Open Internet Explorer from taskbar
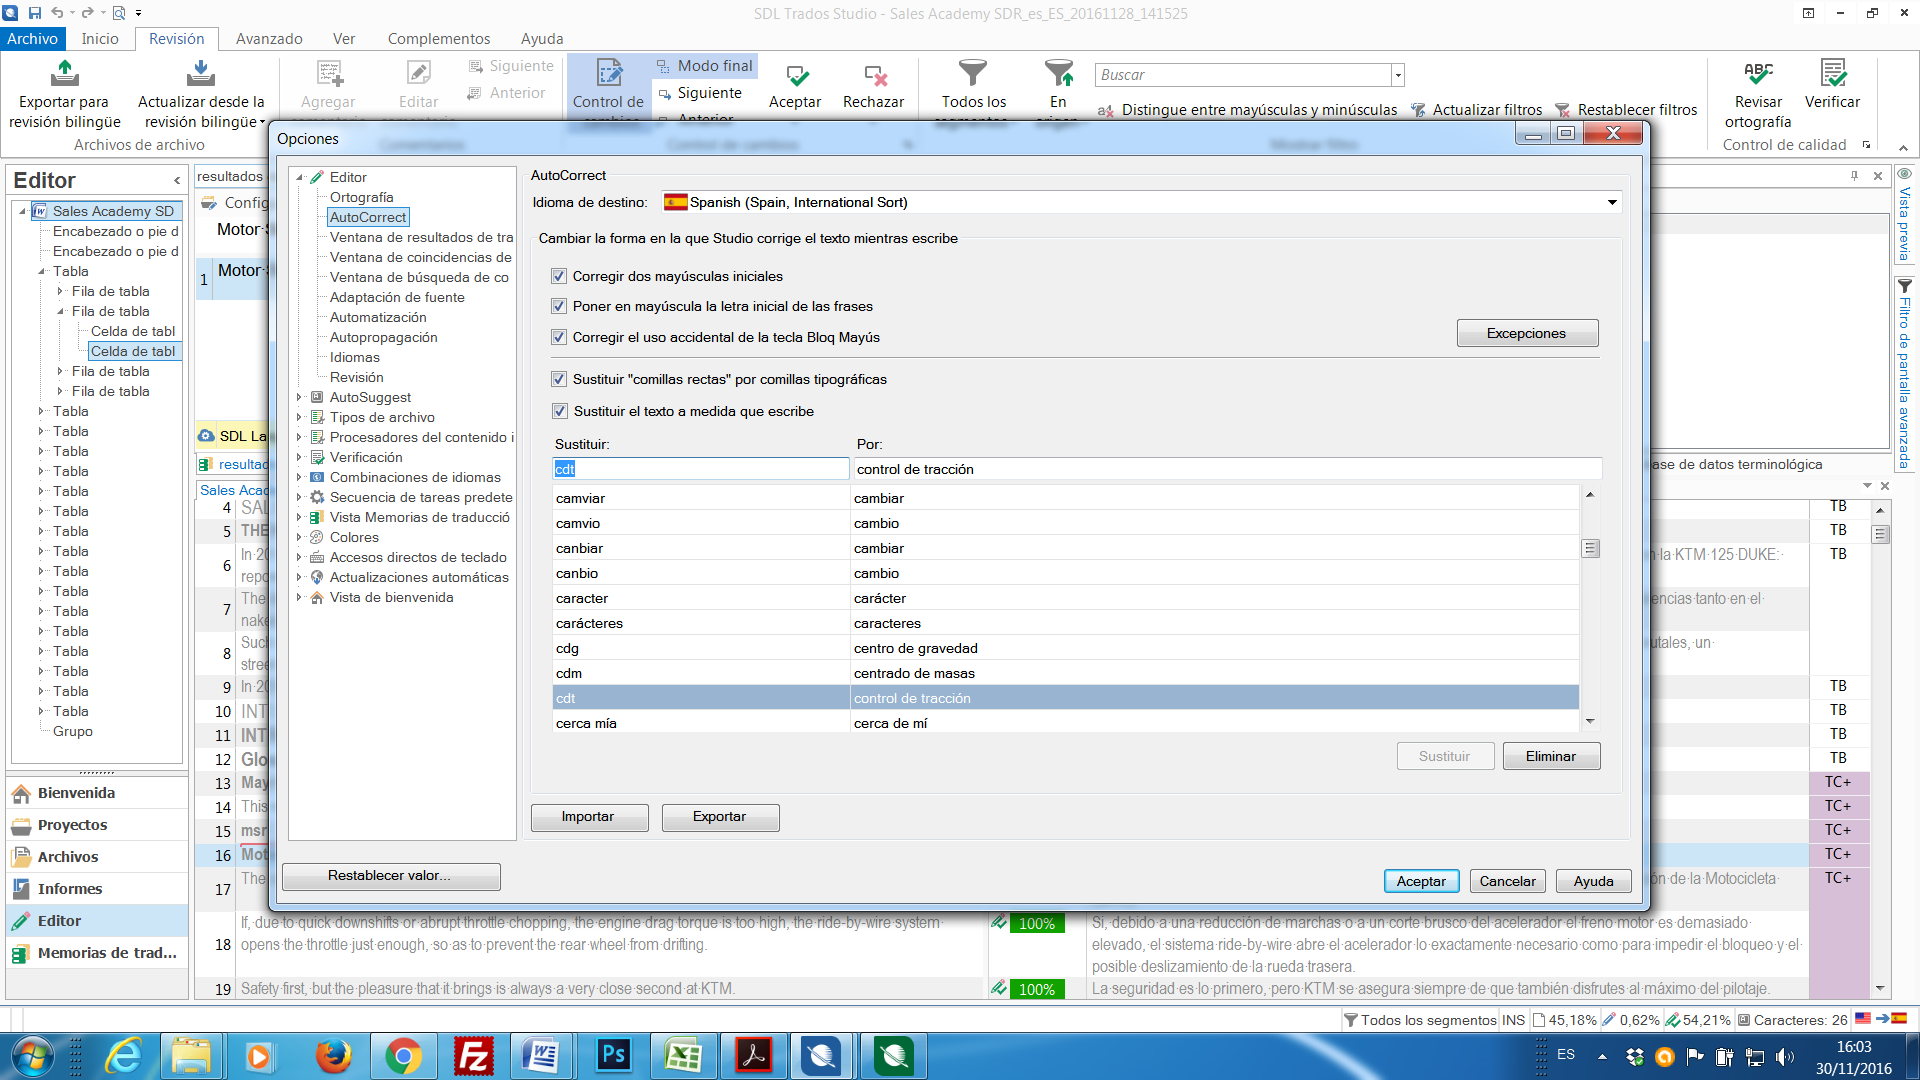This screenshot has height=1080, width=1920. click(125, 1056)
